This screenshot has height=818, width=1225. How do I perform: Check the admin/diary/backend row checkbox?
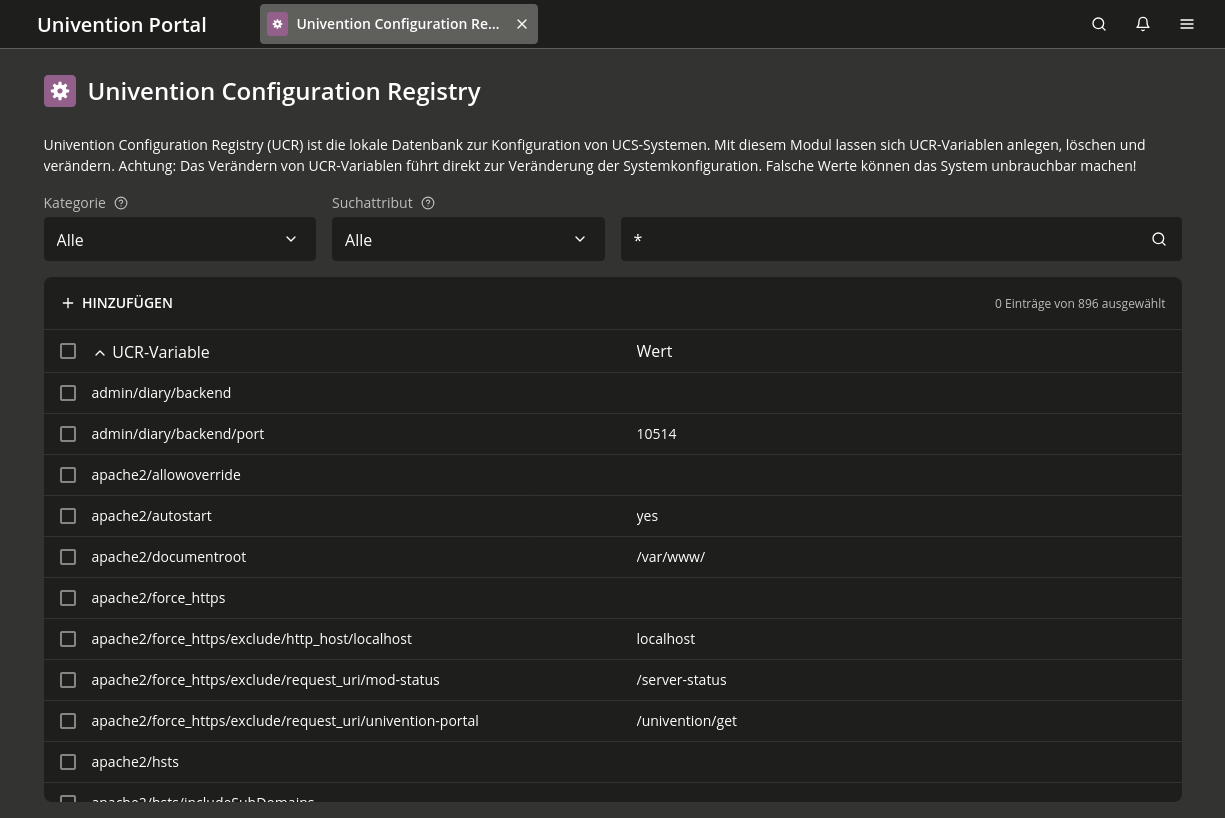[x=68, y=393]
